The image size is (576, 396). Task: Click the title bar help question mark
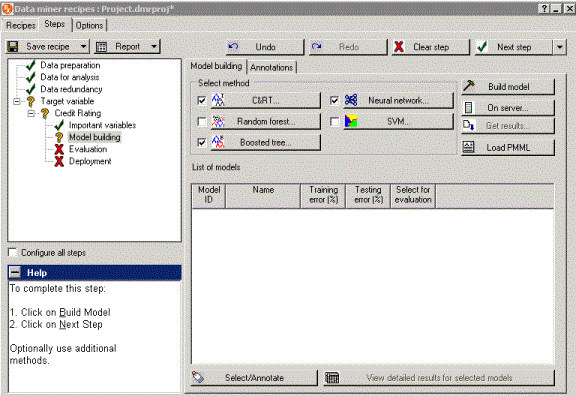point(545,9)
